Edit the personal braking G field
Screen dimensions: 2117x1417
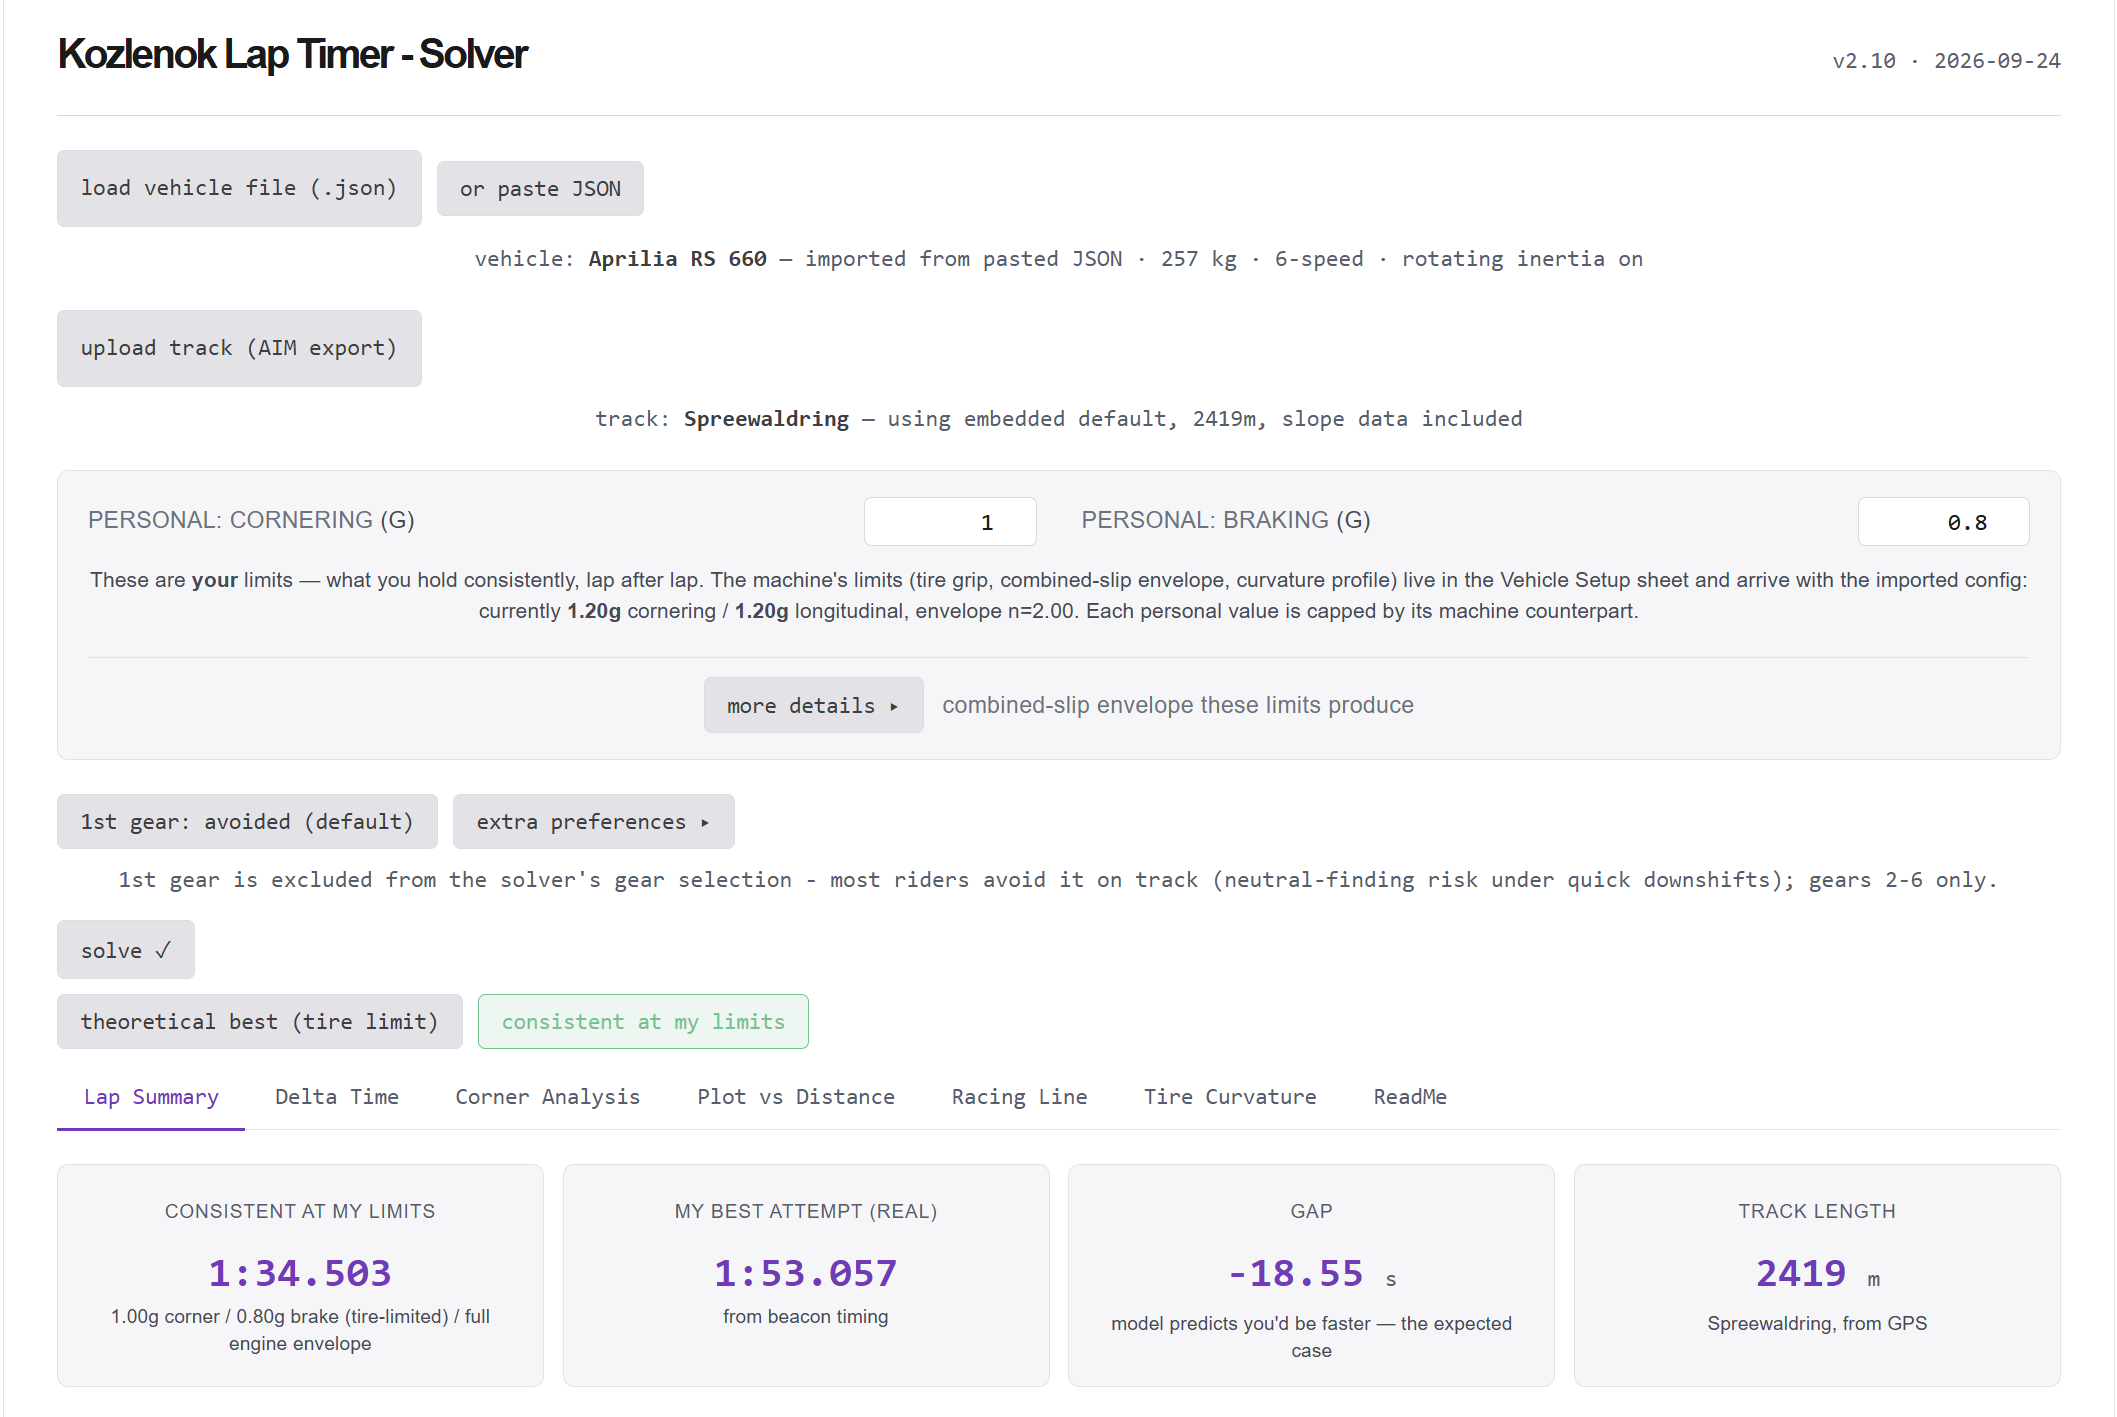coord(1943,521)
